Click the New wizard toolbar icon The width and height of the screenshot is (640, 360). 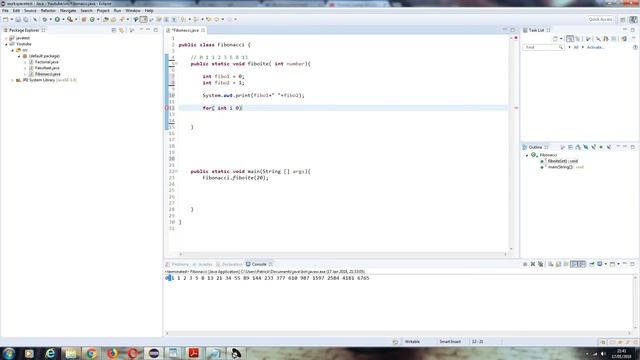pos(5,19)
